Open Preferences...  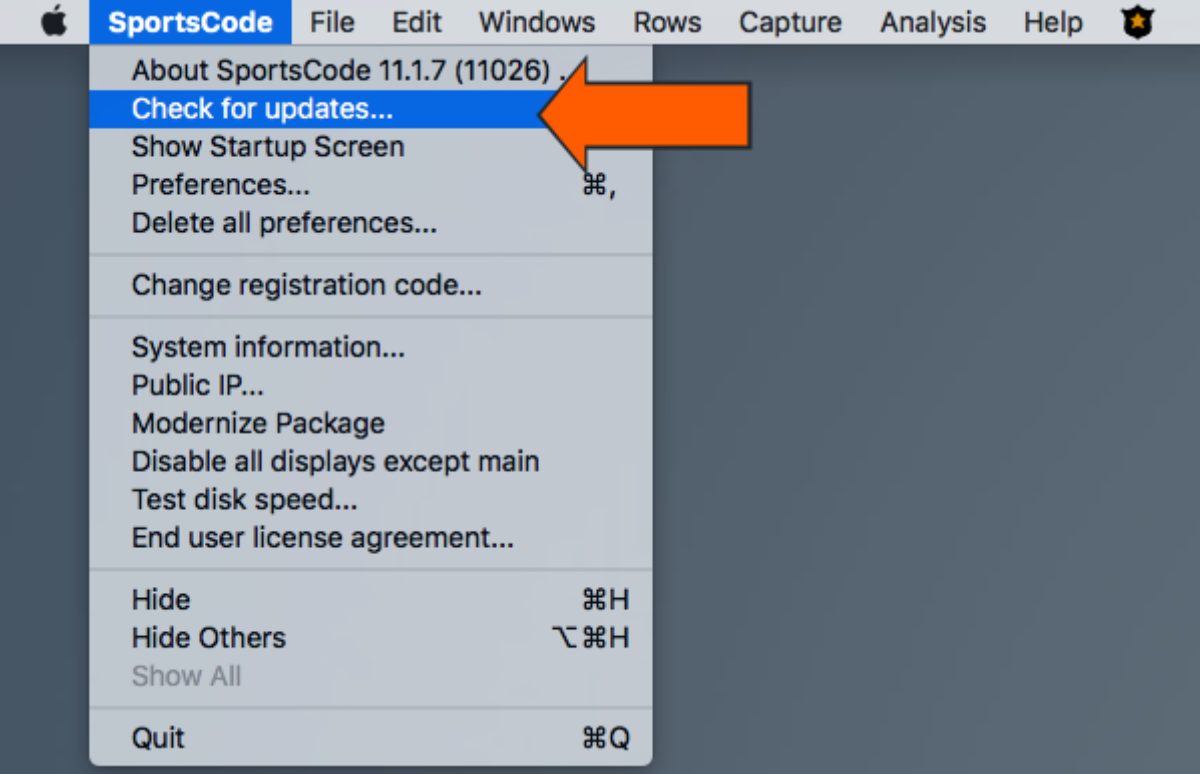220,184
